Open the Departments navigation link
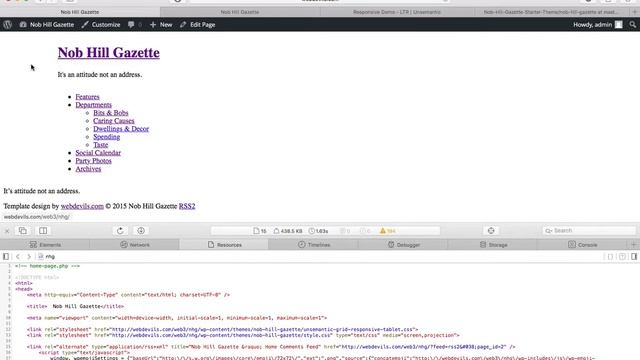Image resolution: width=640 pixels, height=360 pixels. [x=93, y=105]
